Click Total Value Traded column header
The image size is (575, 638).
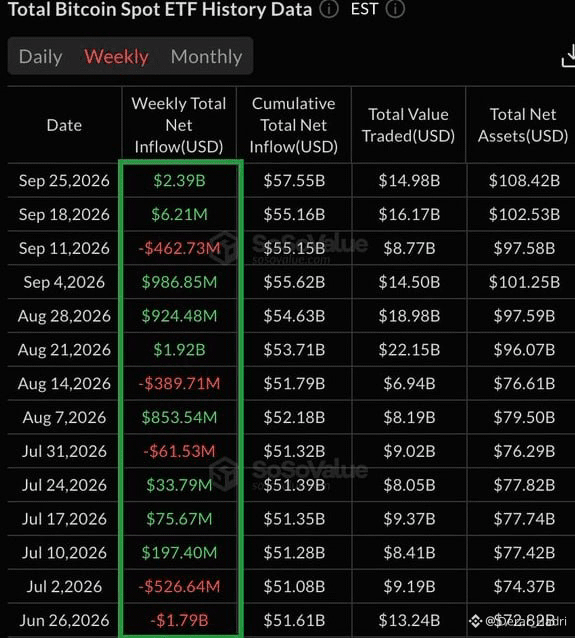pyautogui.click(x=408, y=125)
